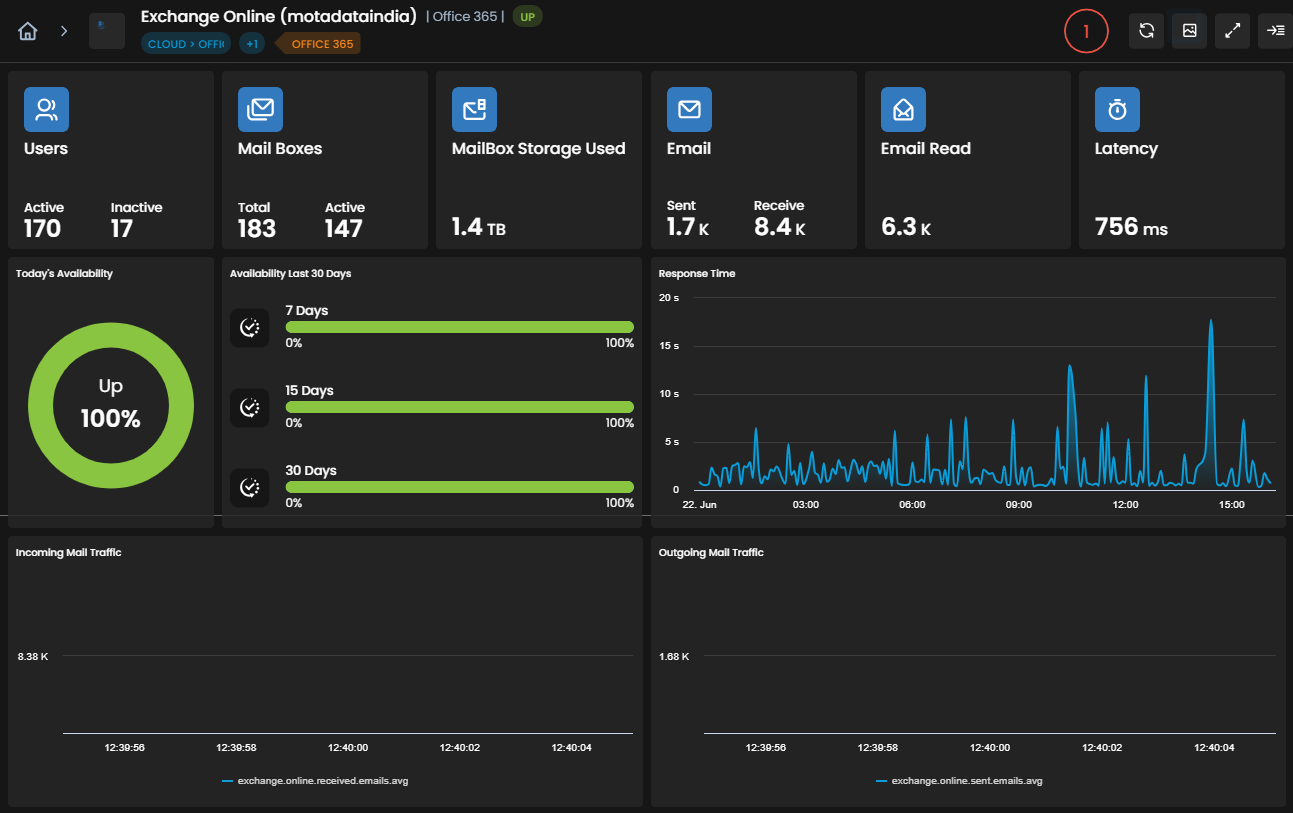Image resolution: width=1293 pixels, height=813 pixels.
Task: Toggle exchange.online.sent.emails.avg legend series
Action: (959, 781)
